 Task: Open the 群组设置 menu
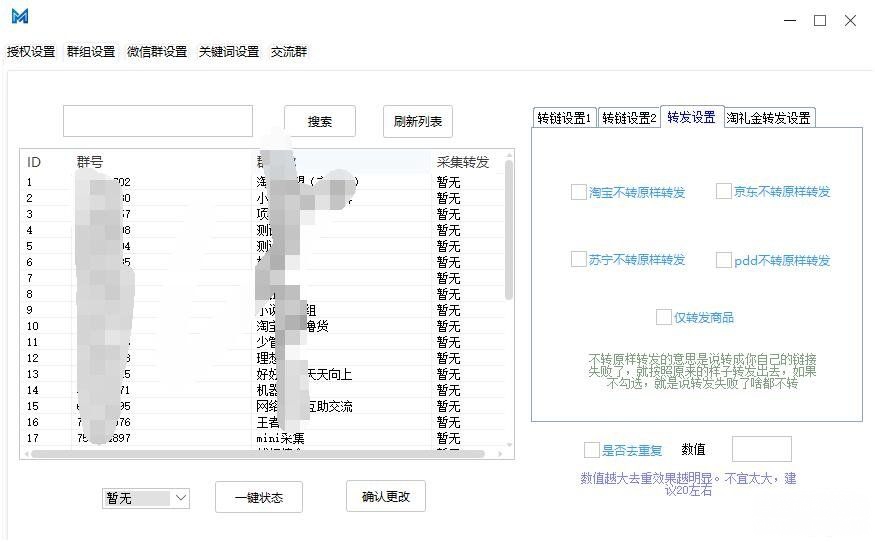point(91,52)
